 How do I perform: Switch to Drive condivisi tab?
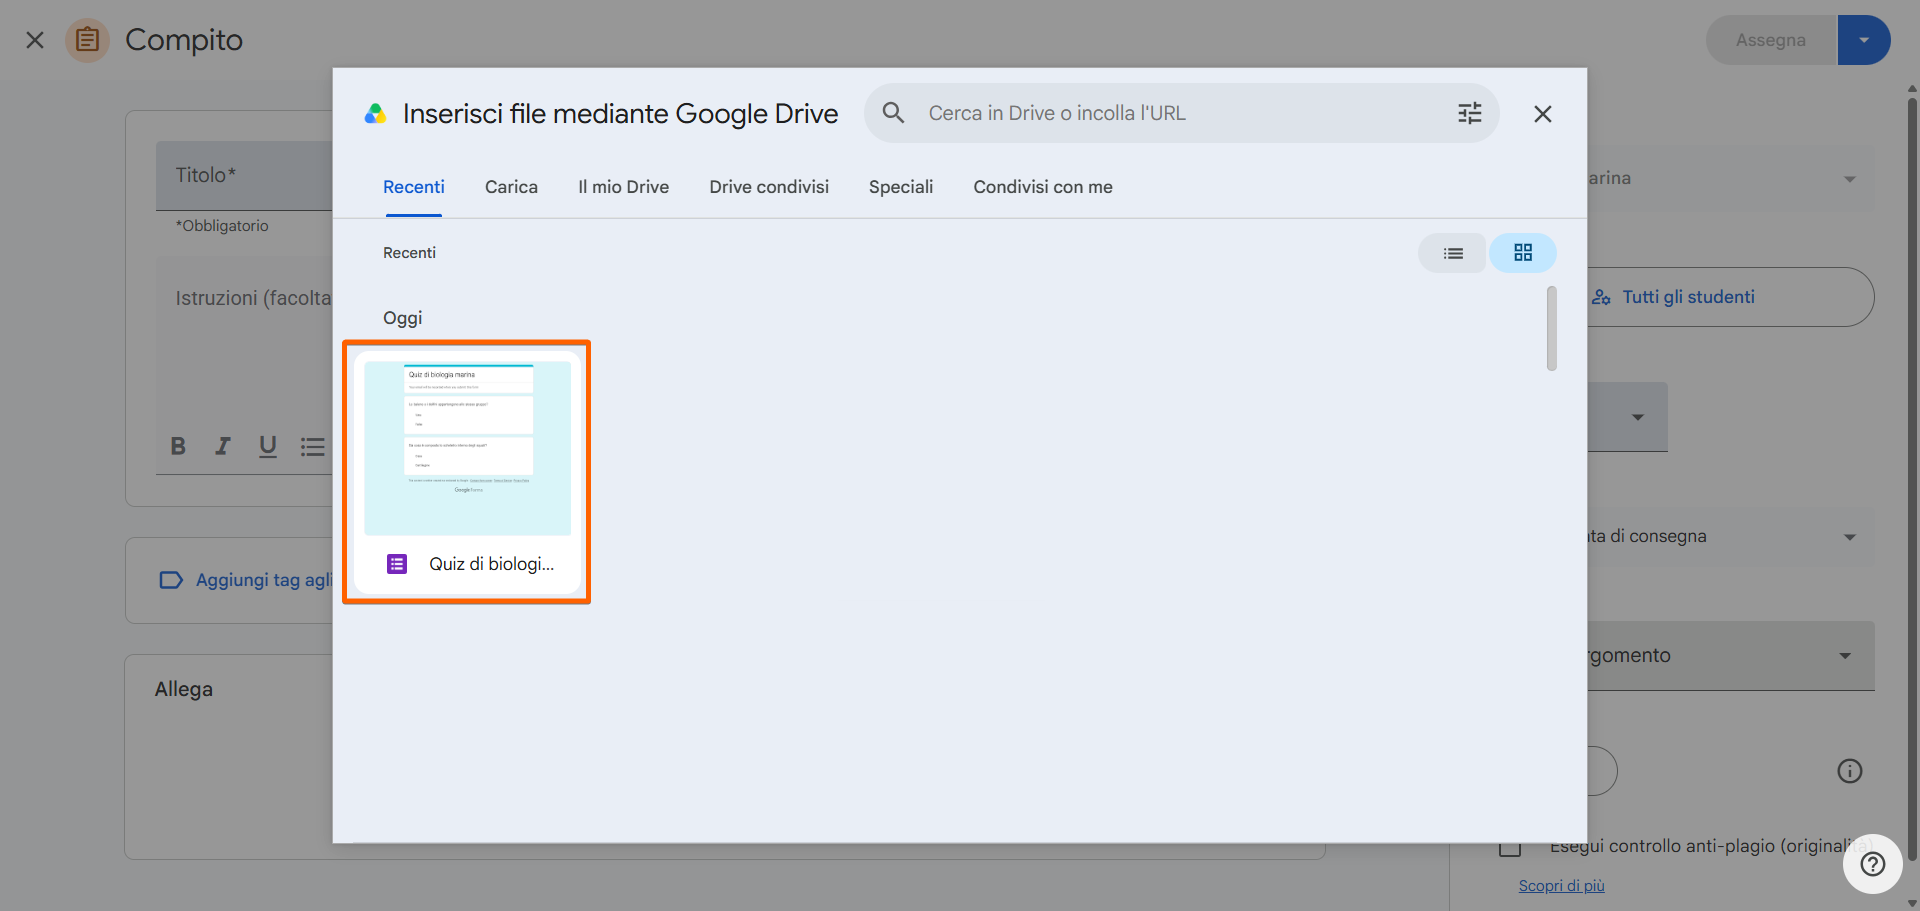coord(769,187)
